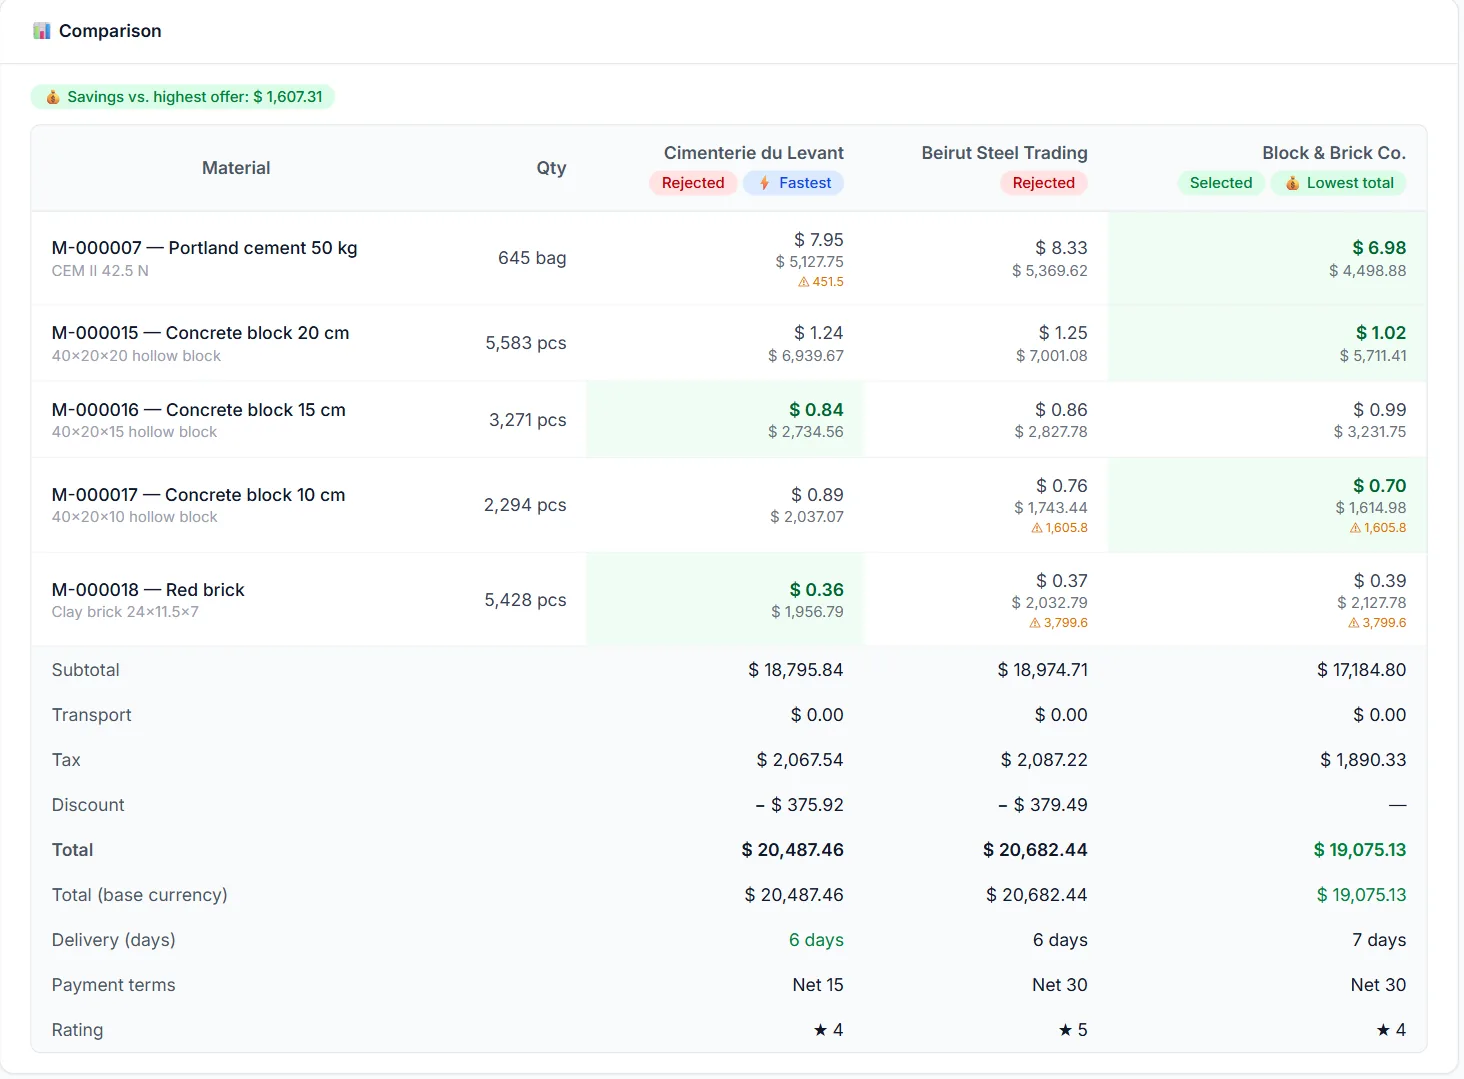The image size is (1464, 1079).
Task: Click the Lowest total badge
Action: [x=1339, y=183]
